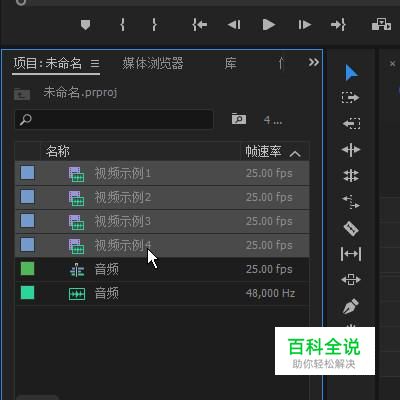Select the Ripple Edit tool
The image size is (400, 400).
pos(351,150)
